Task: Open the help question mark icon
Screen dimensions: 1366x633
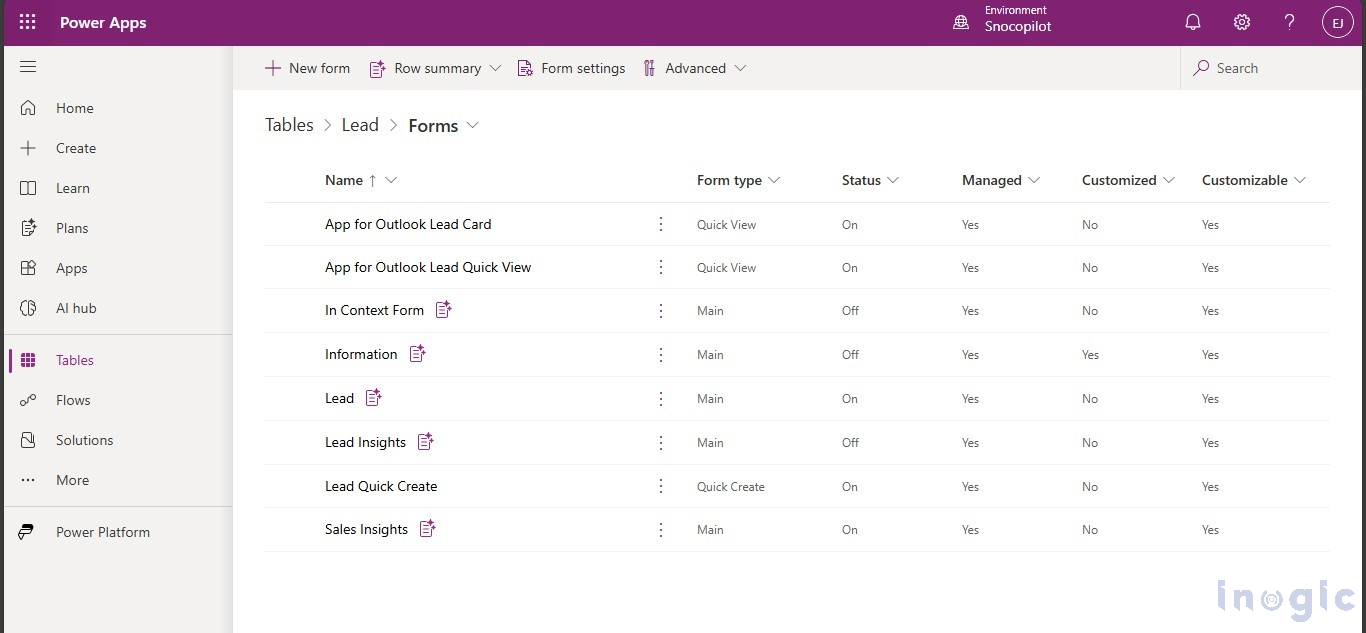Action: [1290, 22]
